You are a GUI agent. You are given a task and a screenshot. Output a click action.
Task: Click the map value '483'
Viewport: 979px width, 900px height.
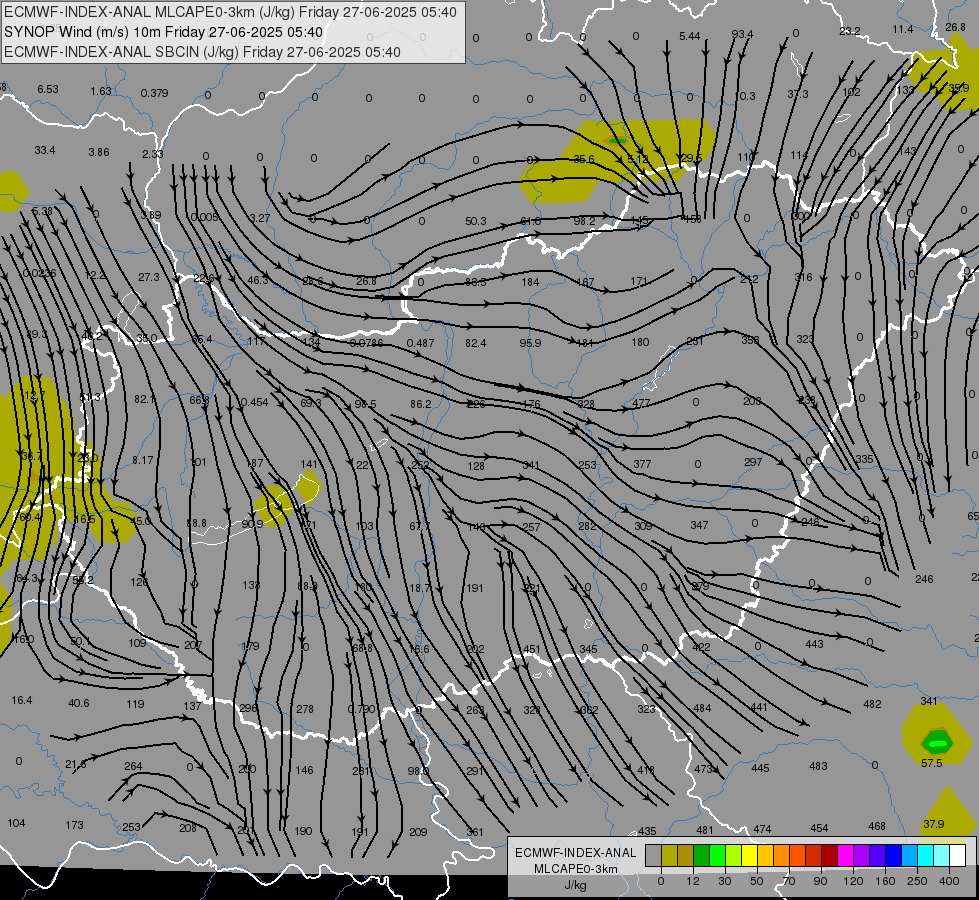tap(818, 766)
